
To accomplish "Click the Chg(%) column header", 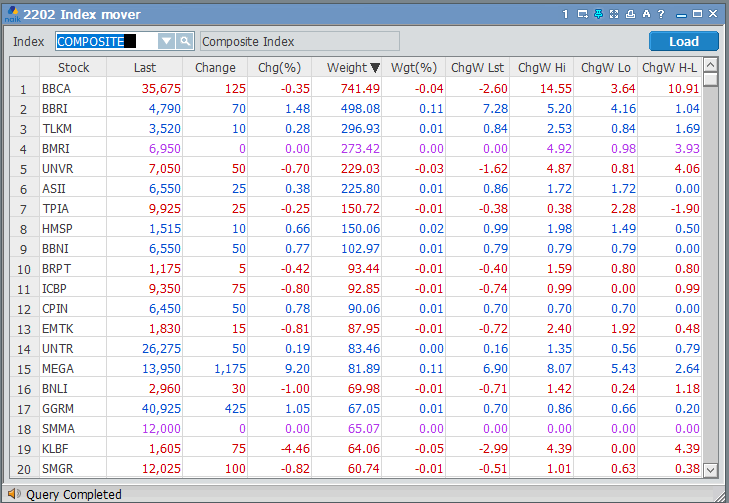I will click(x=279, y=68).
